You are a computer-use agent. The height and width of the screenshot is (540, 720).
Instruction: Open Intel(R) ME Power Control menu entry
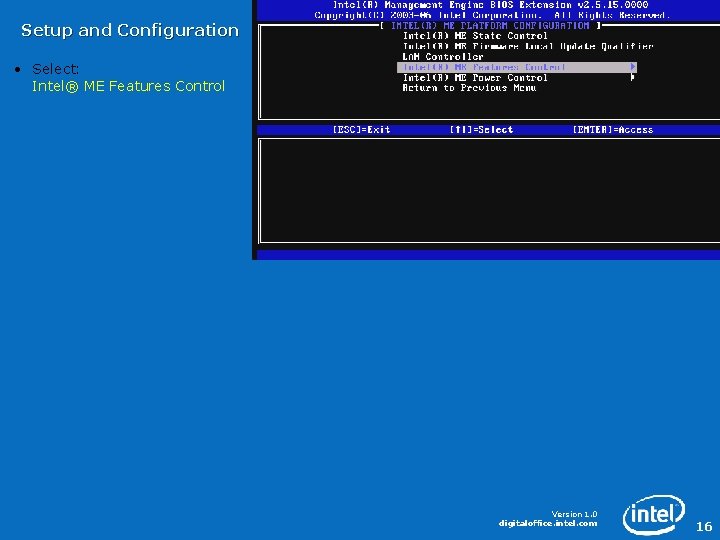pyautogui.click(x=475, y=78)
